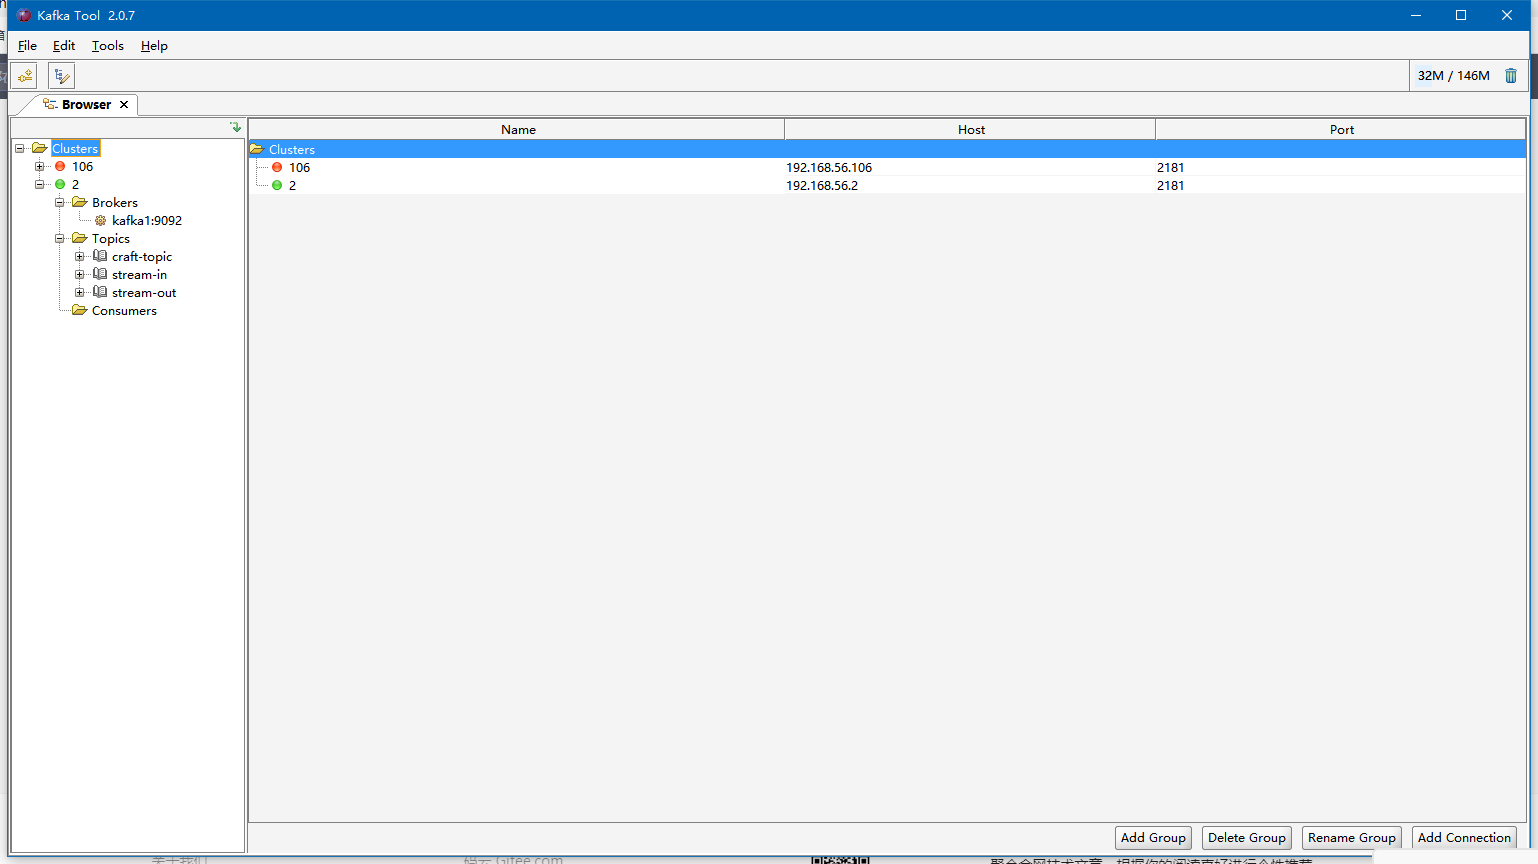
Task: Click the tree-with-pencil edit toolbar icon
Action: pos(61,76)
